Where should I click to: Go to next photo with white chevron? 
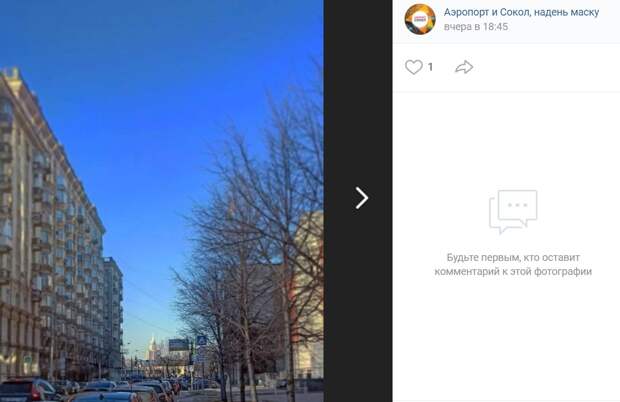point(361,198)
